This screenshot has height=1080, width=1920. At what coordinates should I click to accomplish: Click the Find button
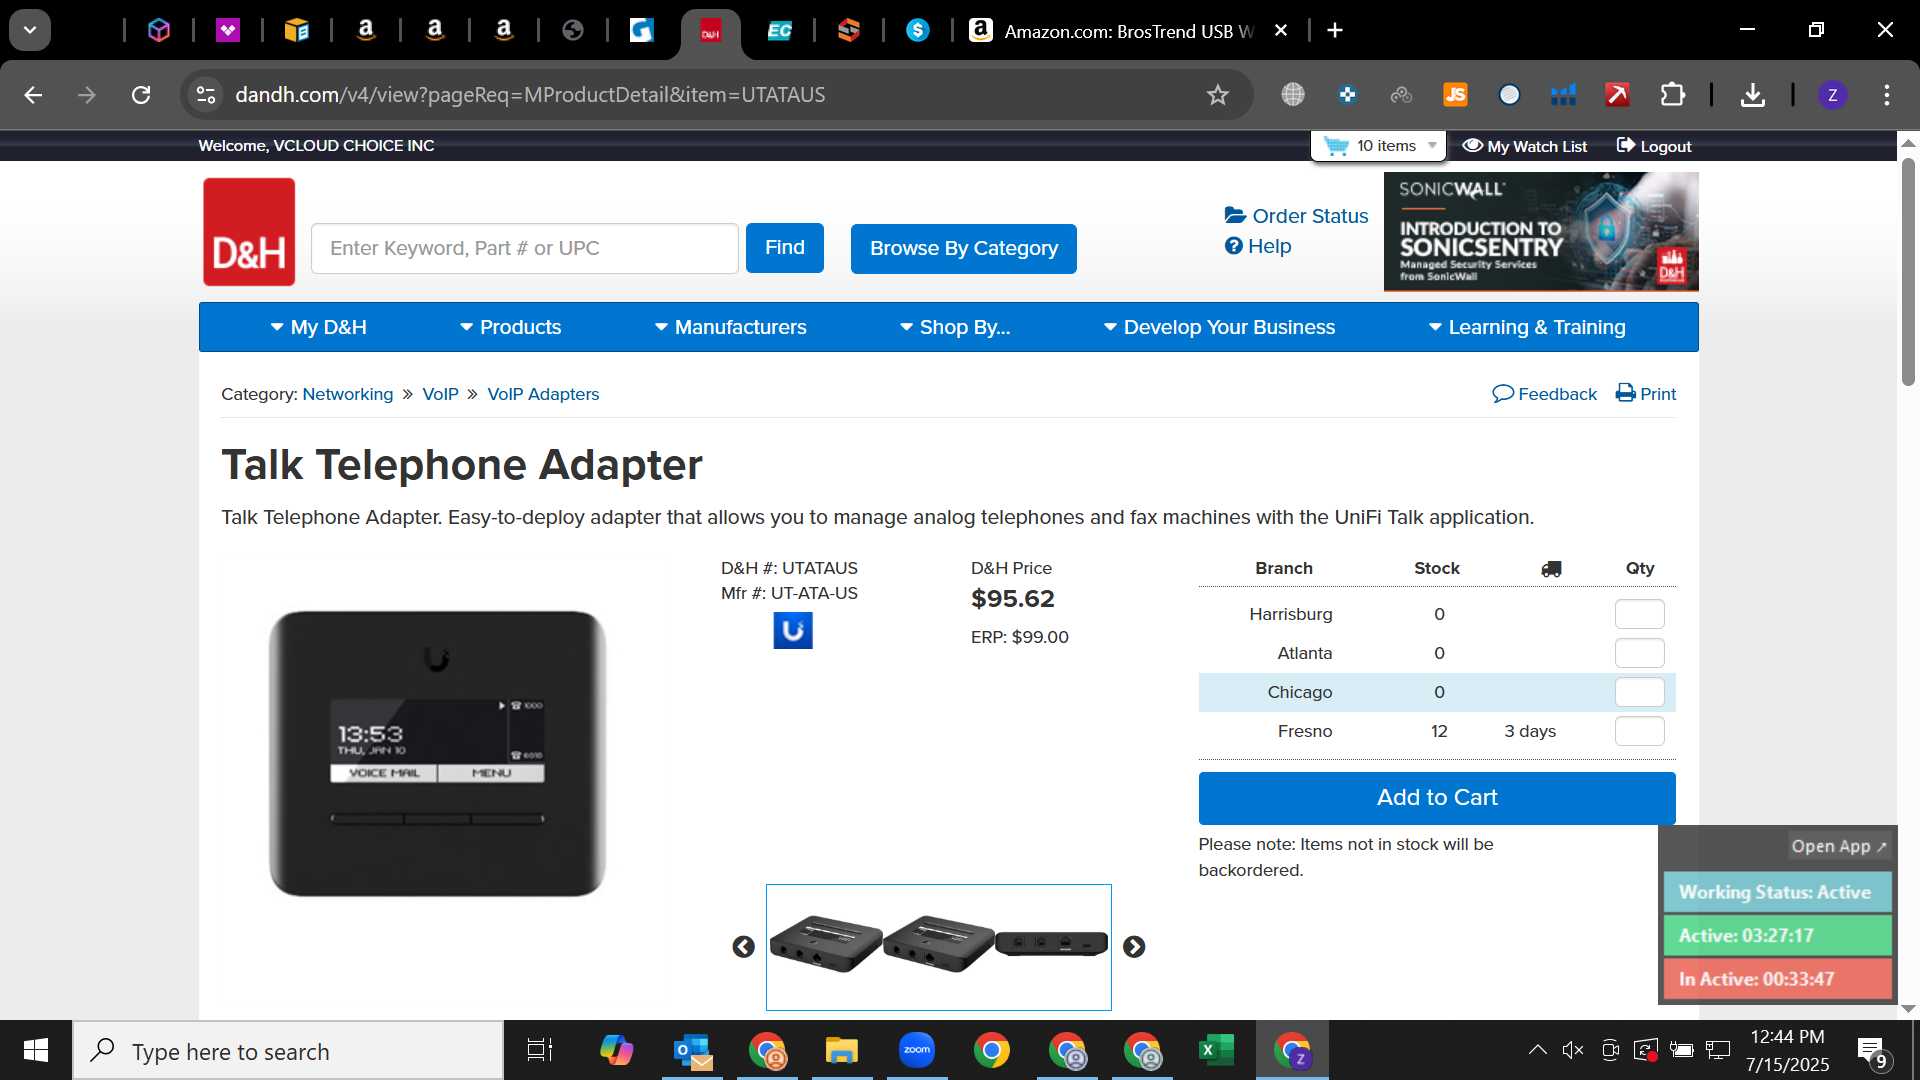(x=785, y=248)
